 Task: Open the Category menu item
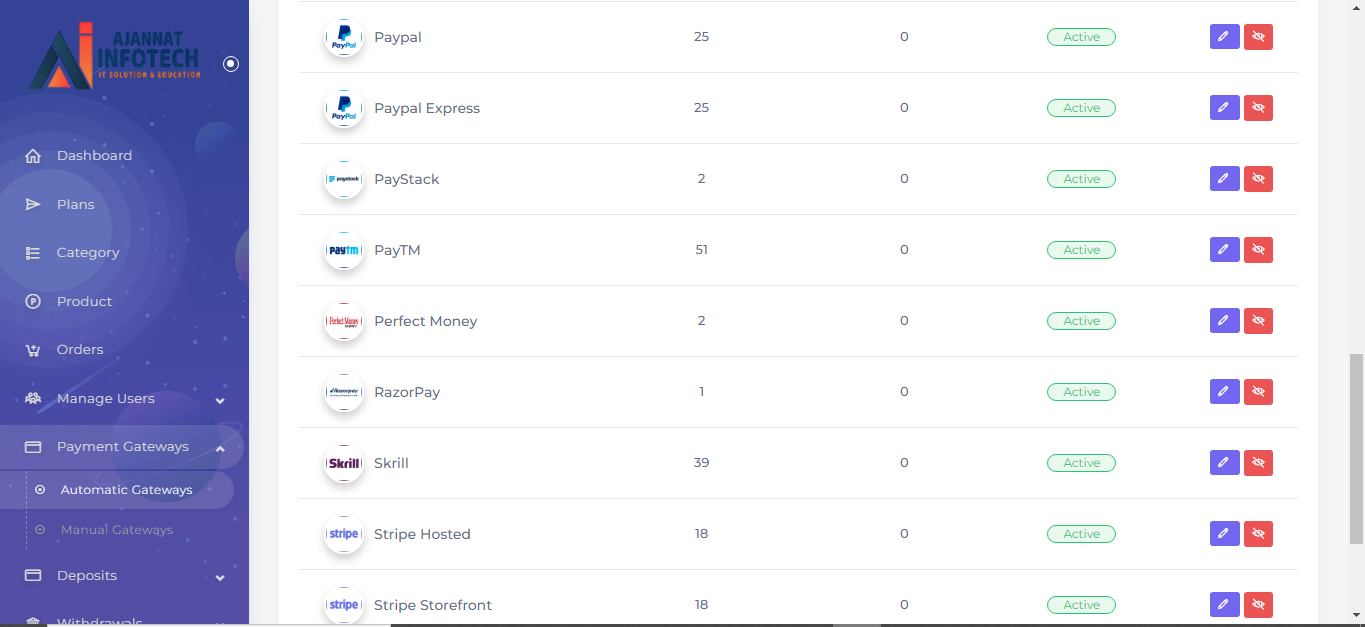pos(88,253)
